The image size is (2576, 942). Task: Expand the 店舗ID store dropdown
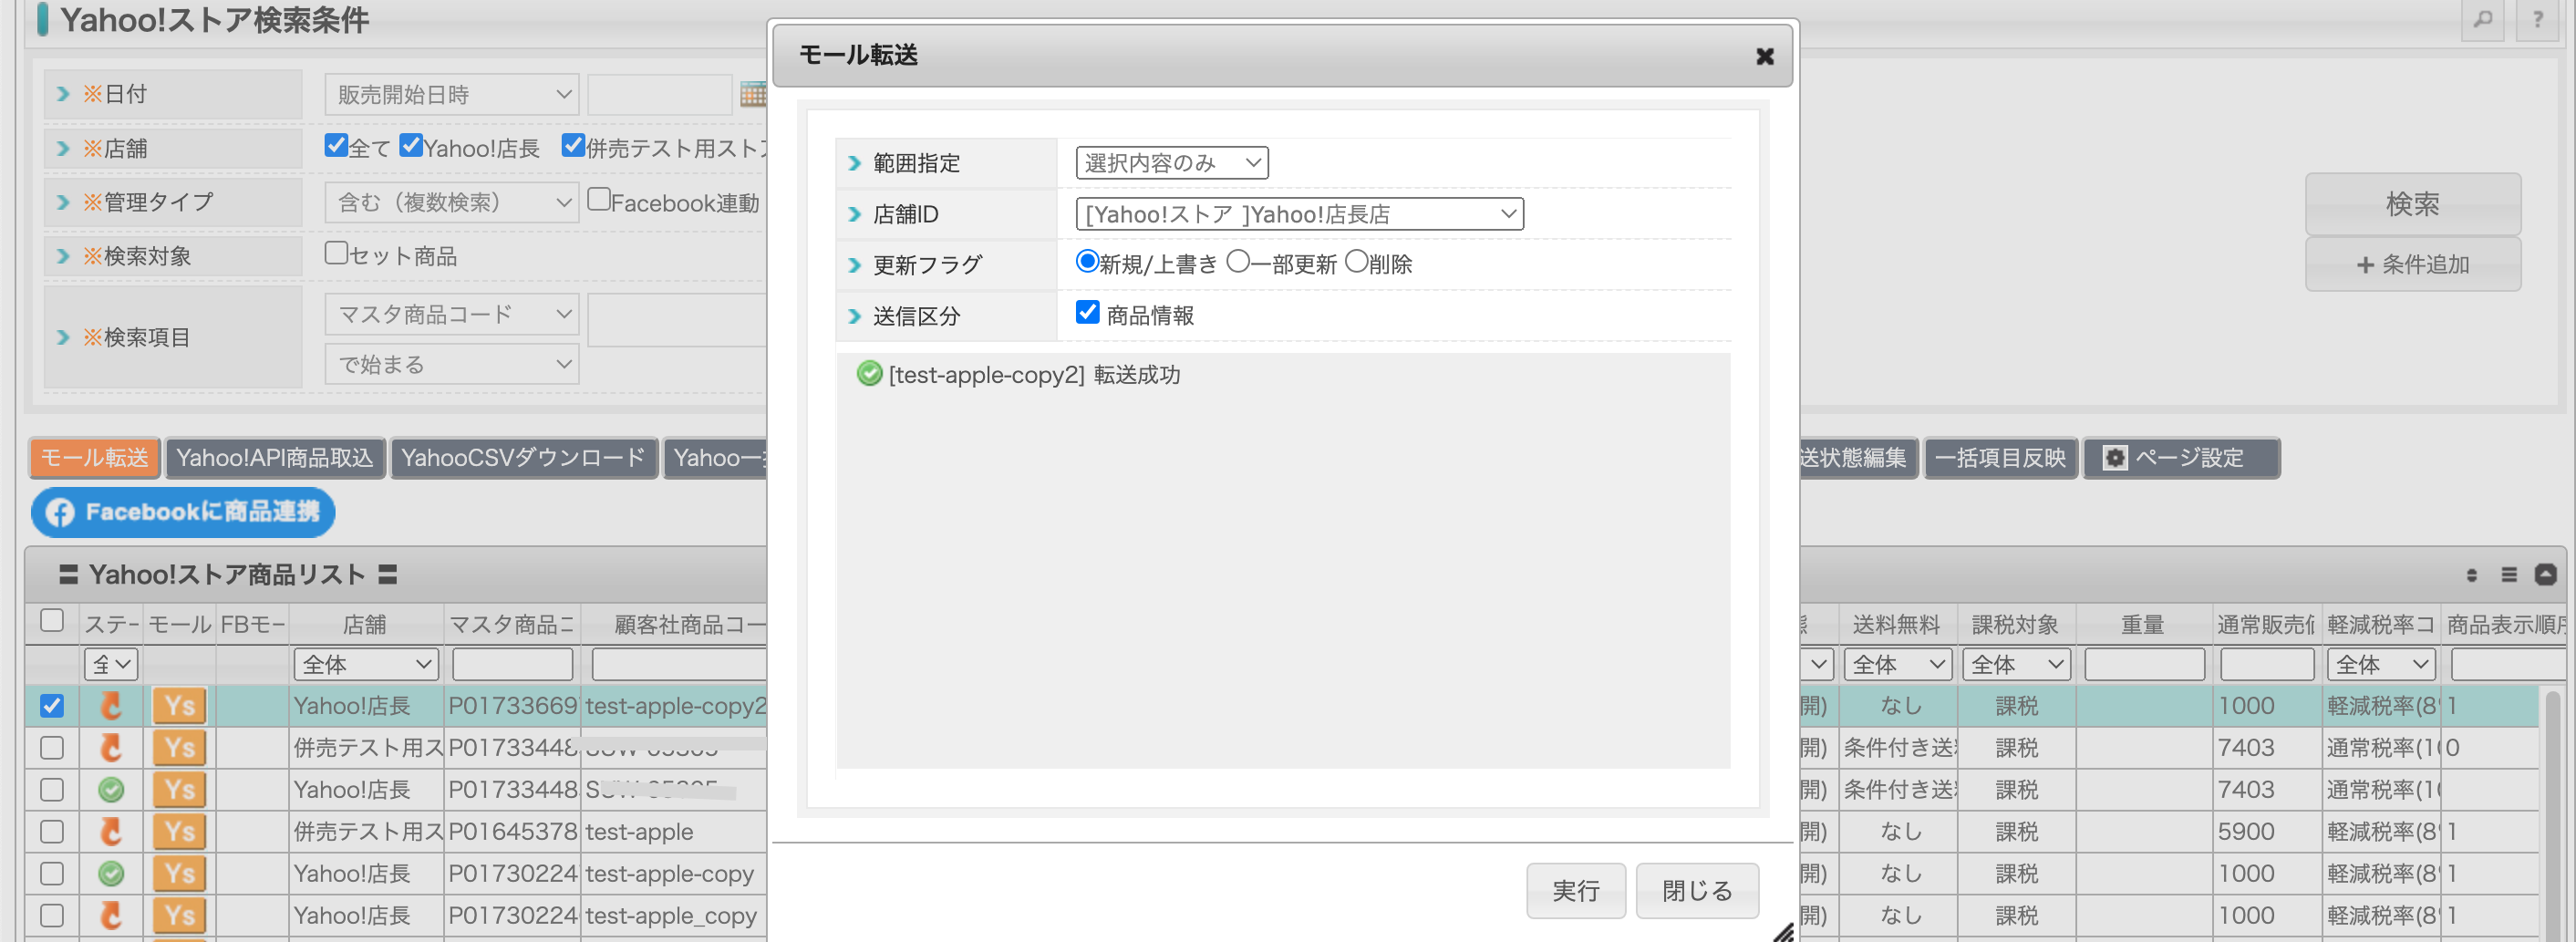click(x=1299, y=214)
